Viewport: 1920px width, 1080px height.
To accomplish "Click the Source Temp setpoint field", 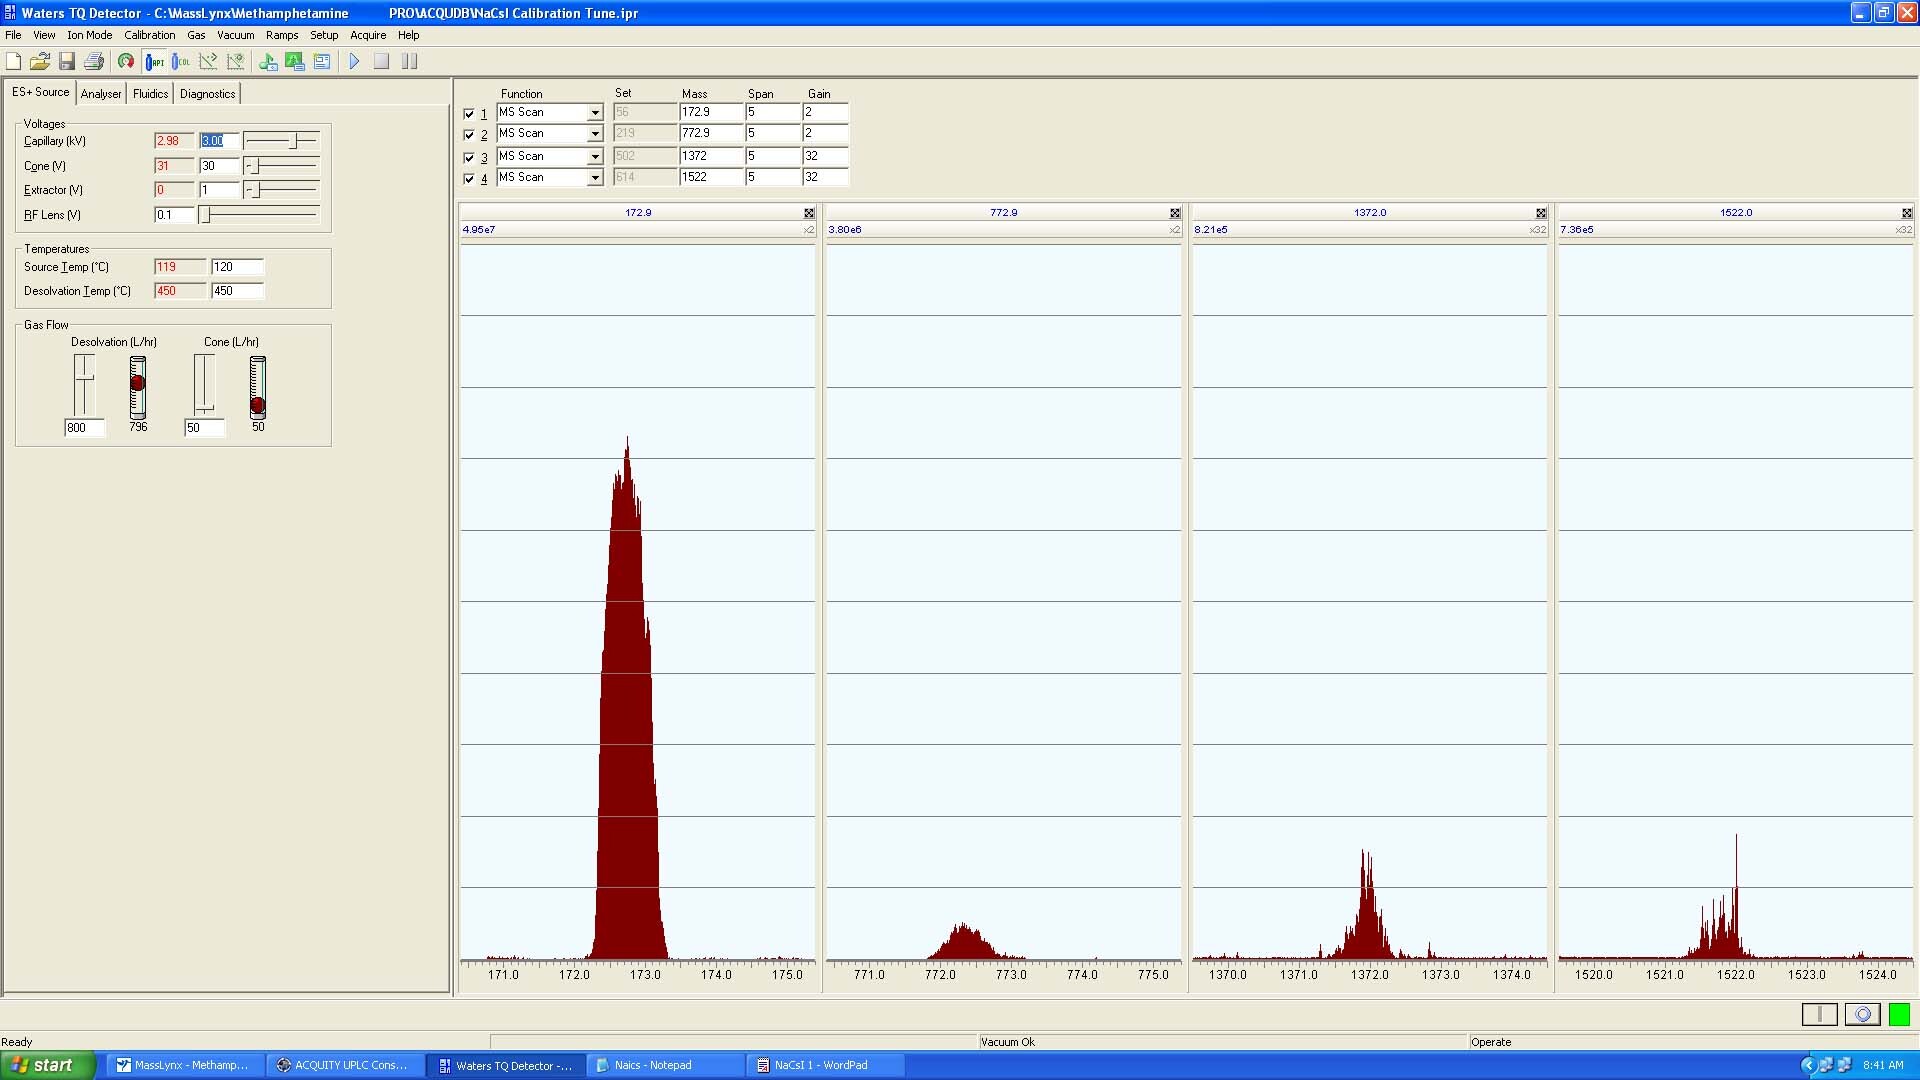I will tap(237, 267).
